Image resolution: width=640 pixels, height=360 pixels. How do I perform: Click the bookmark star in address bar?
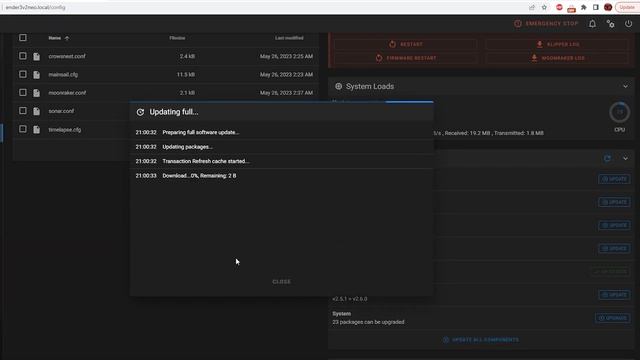pyautogui.click(x=544, y=7)
